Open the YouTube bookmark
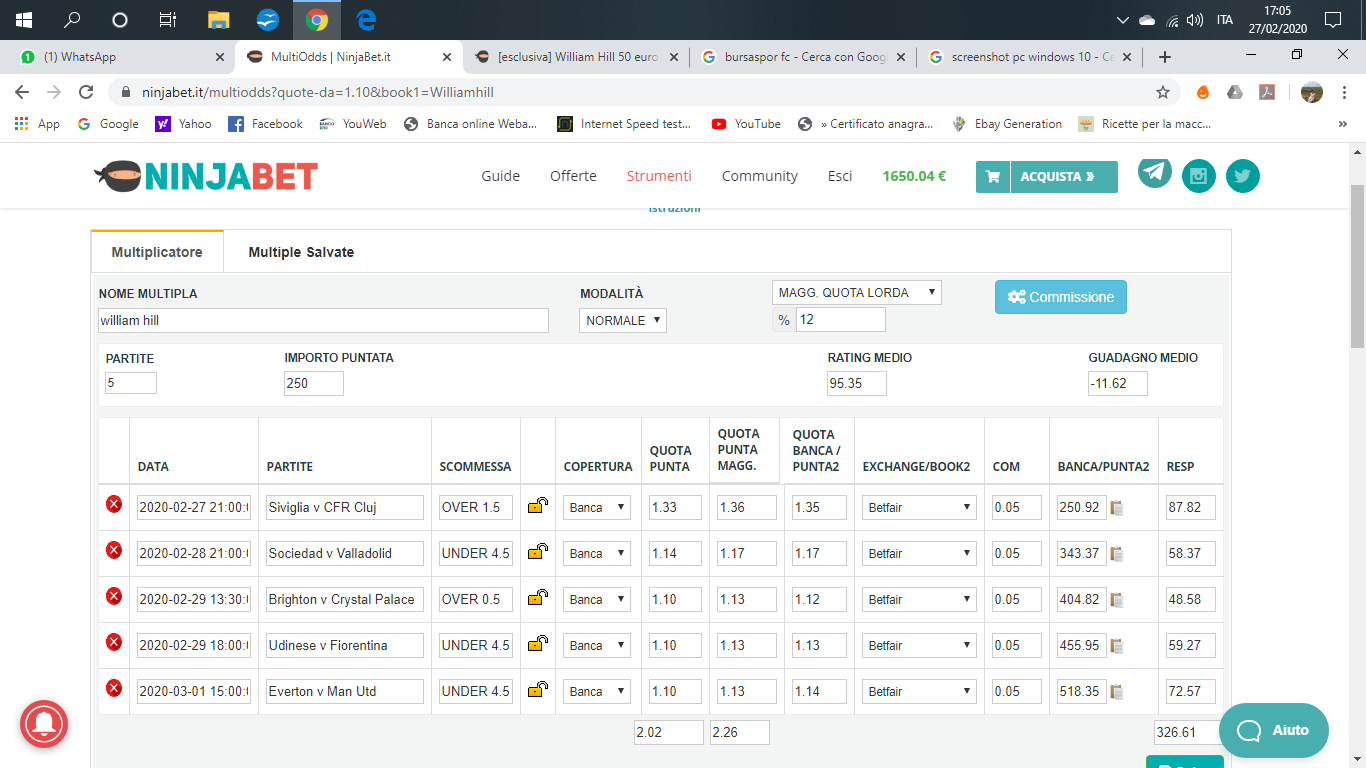Image resolution: width=1366 pixels, height=768 pixels. [746, 124]
